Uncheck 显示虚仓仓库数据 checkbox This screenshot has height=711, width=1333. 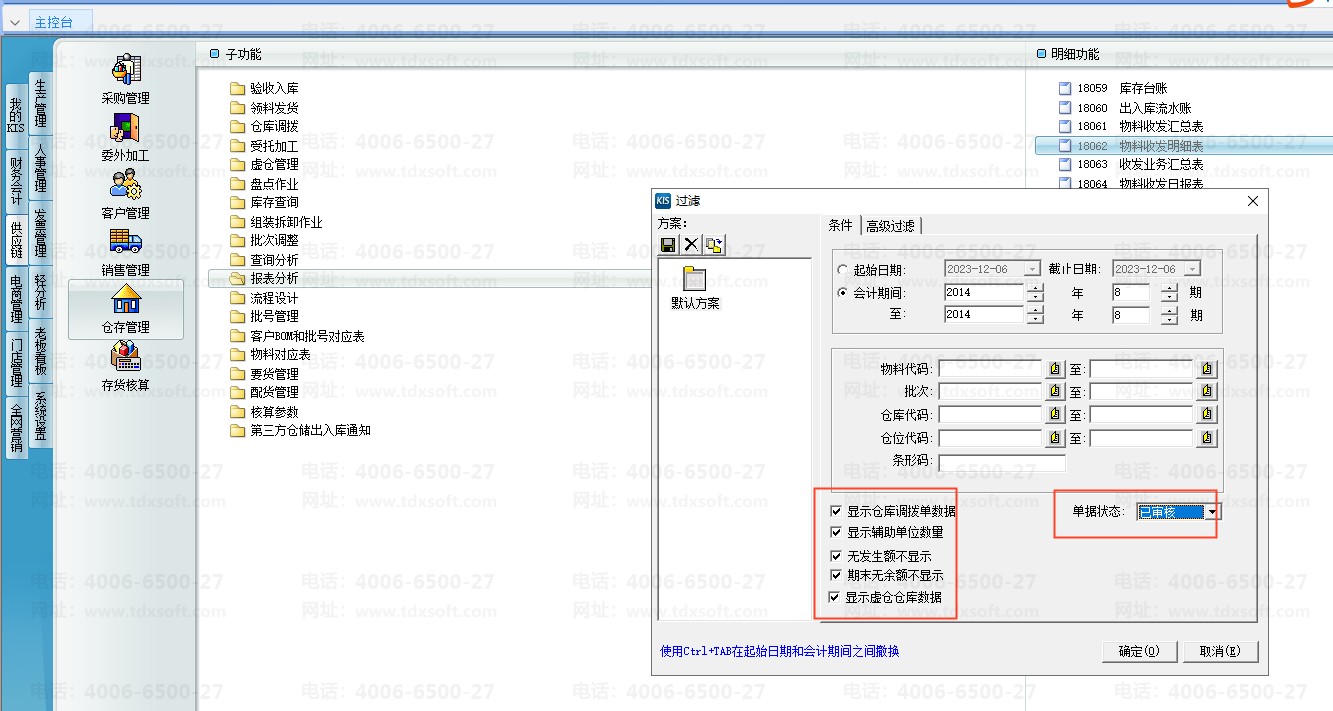[836, 598]
